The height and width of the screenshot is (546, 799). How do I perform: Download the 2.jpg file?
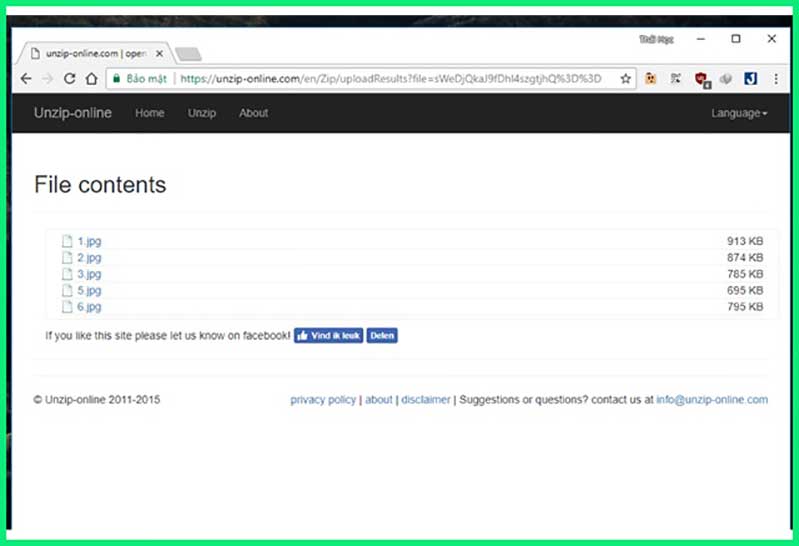click(x=89, y=258)
